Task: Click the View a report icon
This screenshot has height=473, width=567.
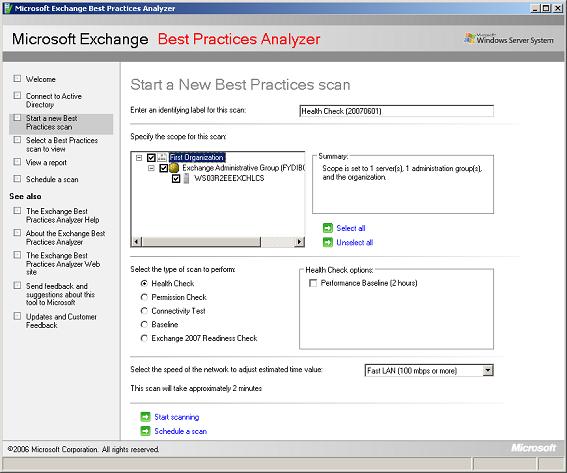Action: [x=17, y=162]
